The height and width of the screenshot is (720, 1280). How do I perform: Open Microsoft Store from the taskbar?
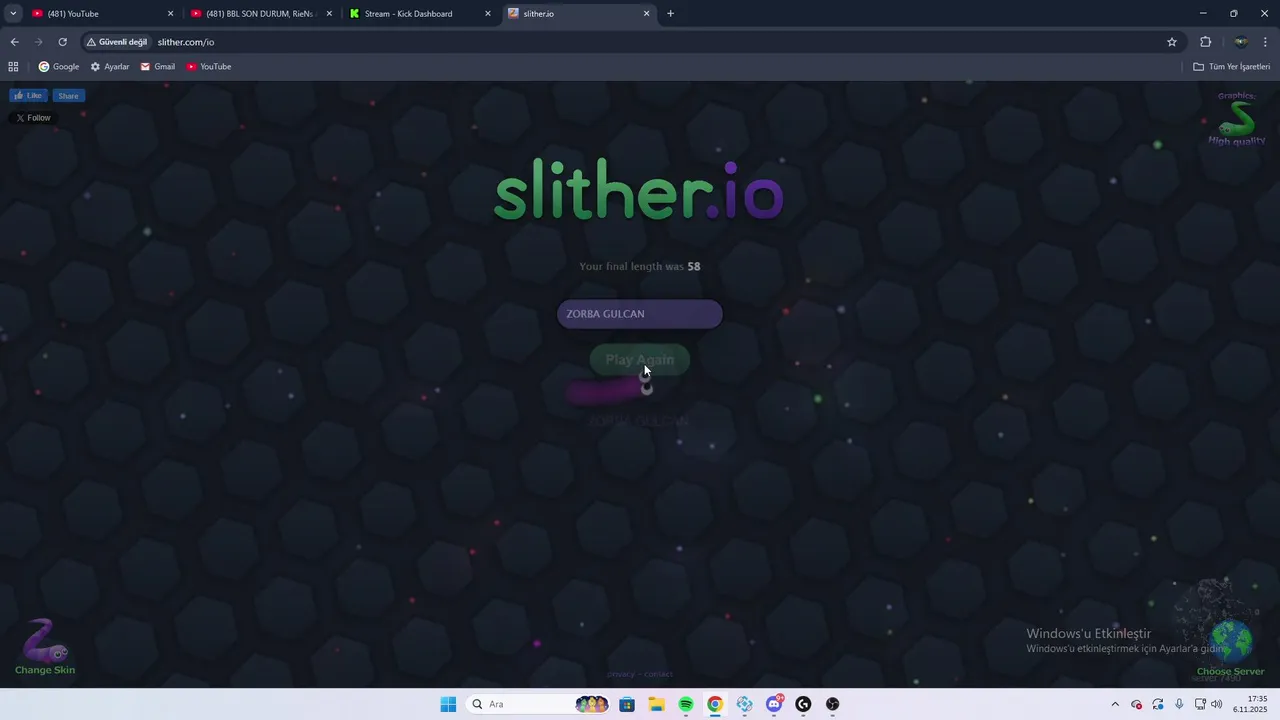tap(627, 704)
